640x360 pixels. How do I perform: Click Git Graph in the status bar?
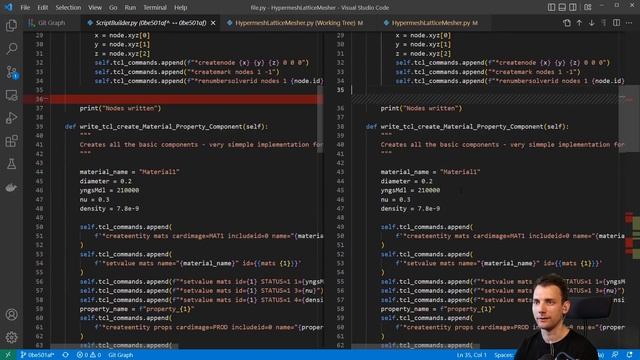[x=120, y=355]
